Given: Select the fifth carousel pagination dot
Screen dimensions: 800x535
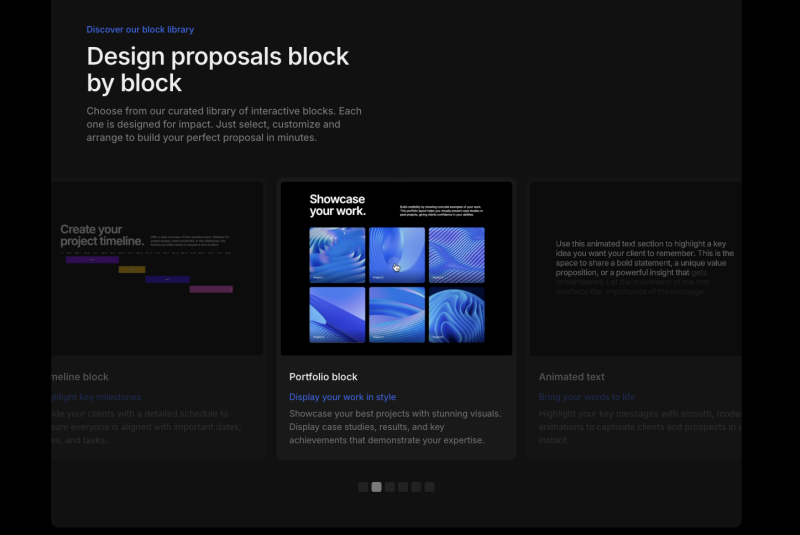Looking at the screenshot, I should tap(416, 487).
